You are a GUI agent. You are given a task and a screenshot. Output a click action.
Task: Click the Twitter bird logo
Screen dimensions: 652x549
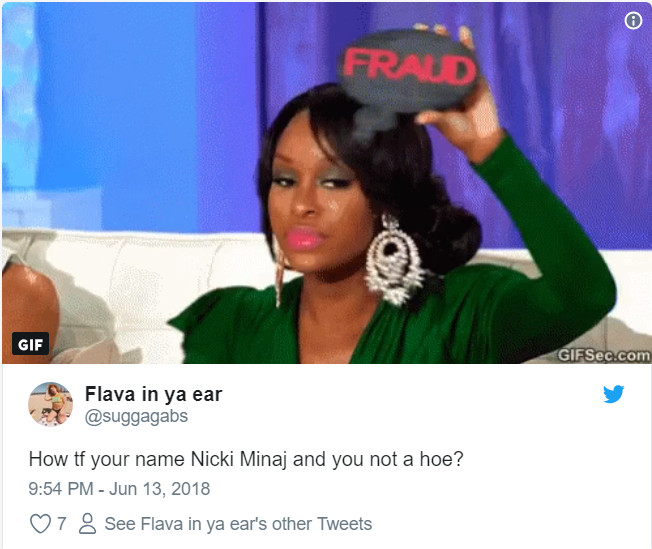[613, 394]
